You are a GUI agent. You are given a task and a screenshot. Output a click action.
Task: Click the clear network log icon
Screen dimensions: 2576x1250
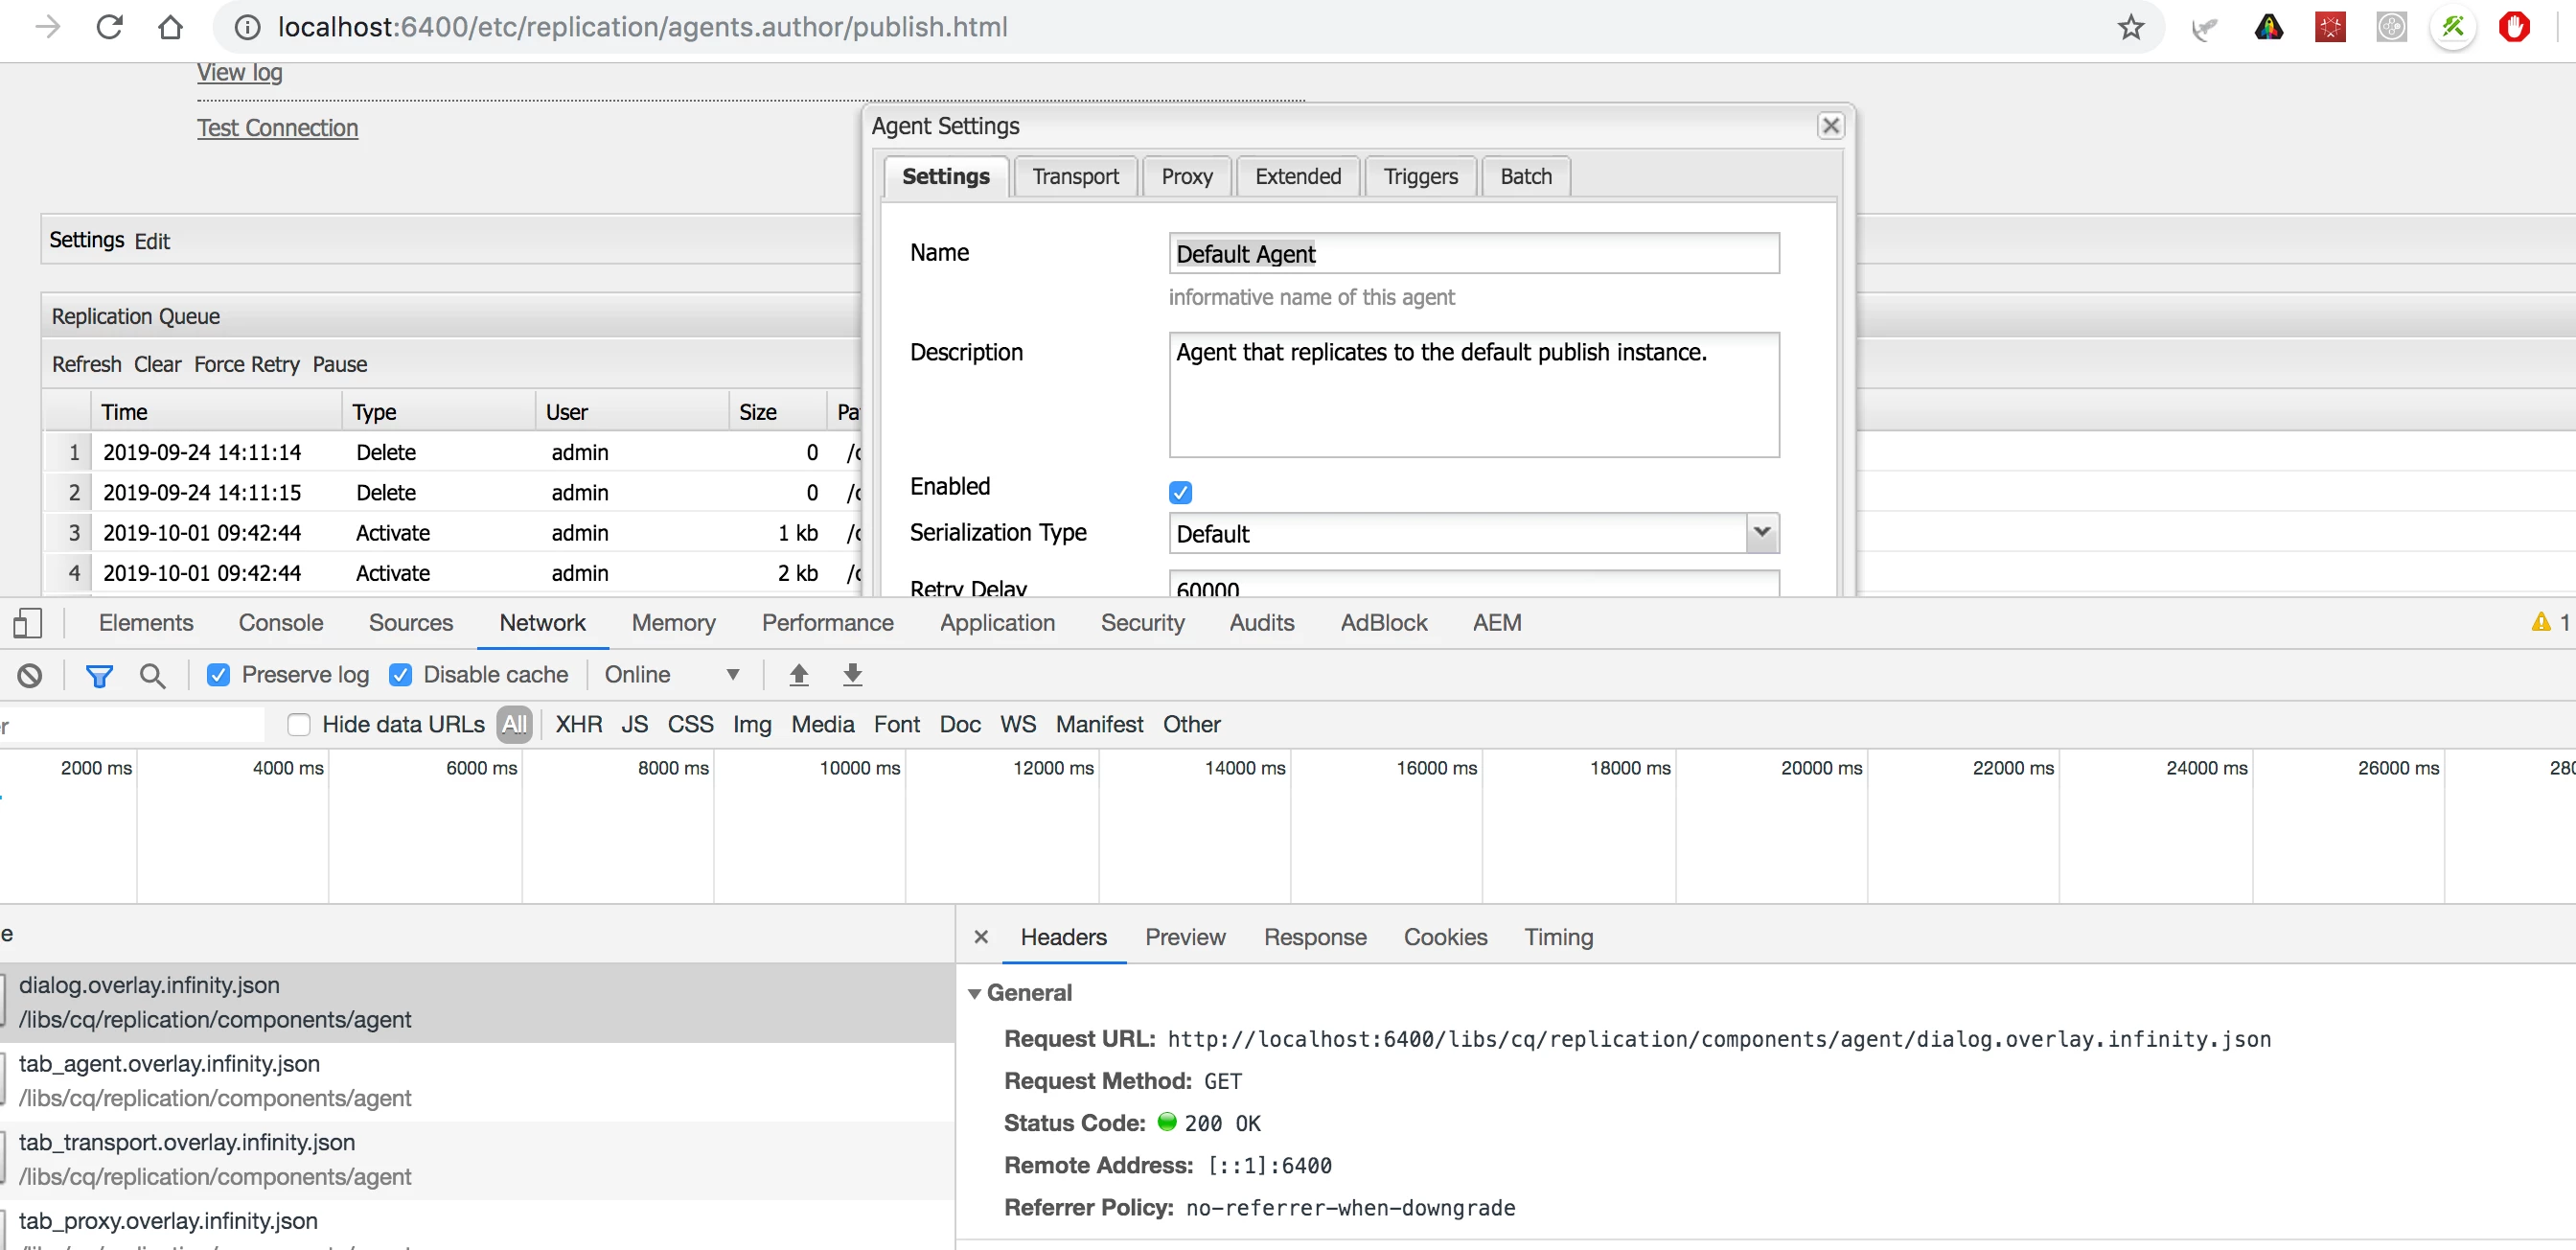(x=30, y=675)
